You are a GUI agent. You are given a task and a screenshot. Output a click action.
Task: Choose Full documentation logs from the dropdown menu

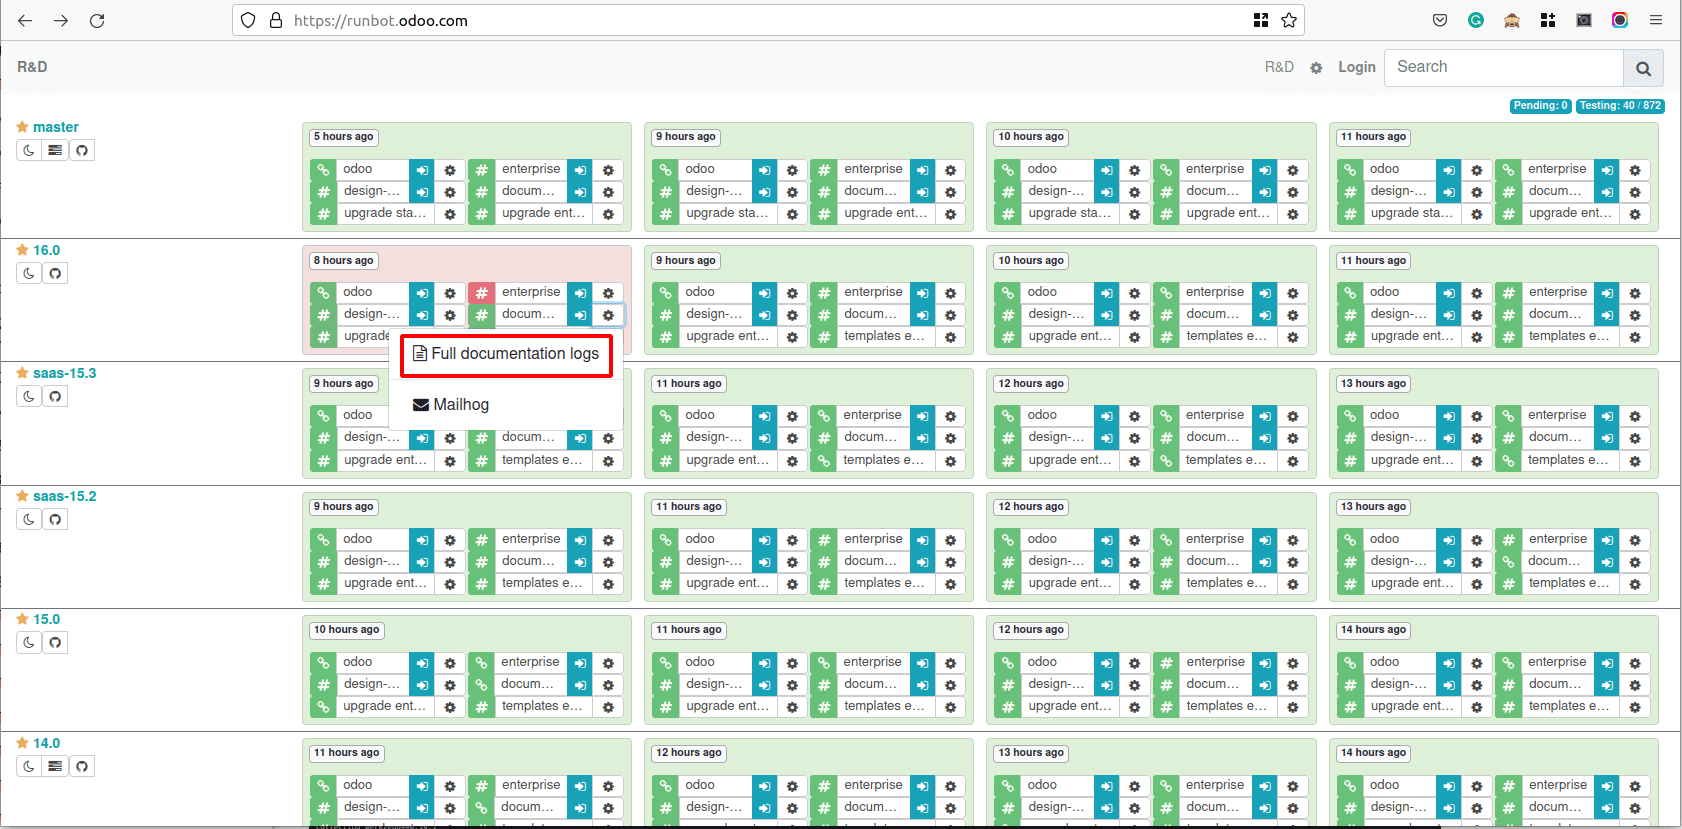coord(506,354)
